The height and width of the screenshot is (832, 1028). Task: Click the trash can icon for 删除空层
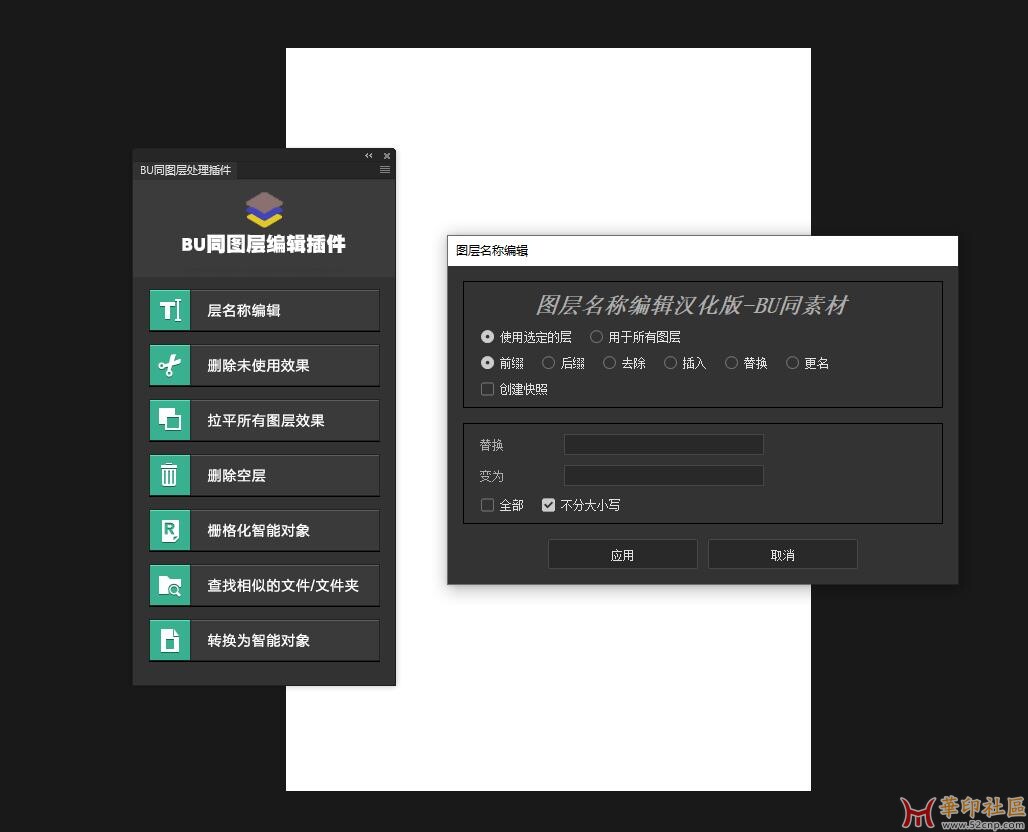click(170, 475)
